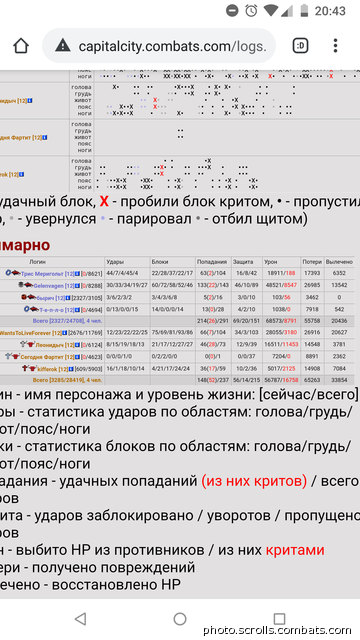The width and height of the screenshot is (360, 640).
Task: Tap the alarm clock status icon
Action: pos(251,11)
